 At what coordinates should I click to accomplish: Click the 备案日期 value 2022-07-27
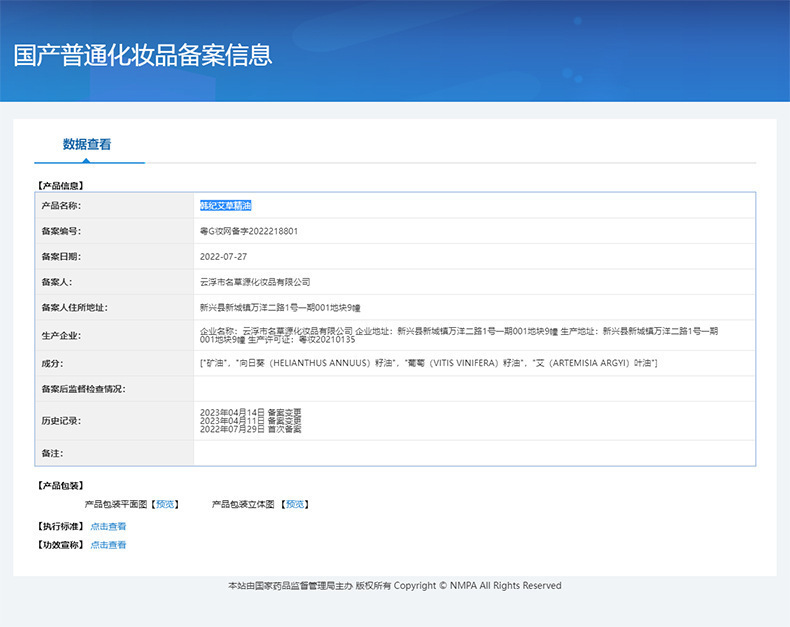click(x=223, y=257)
